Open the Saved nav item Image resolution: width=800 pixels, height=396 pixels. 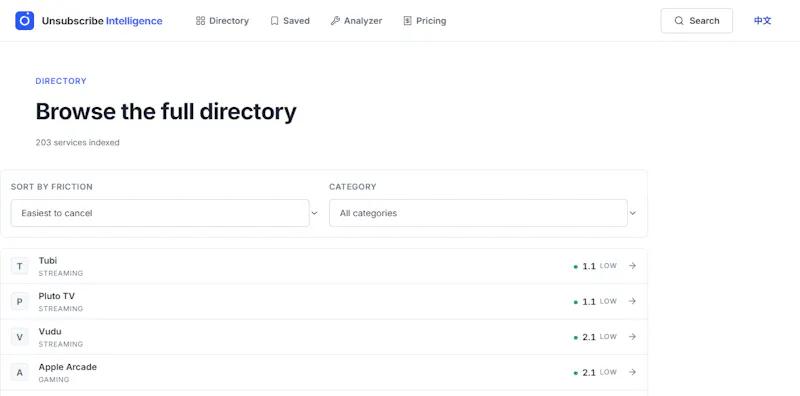[x=290, y=21]
